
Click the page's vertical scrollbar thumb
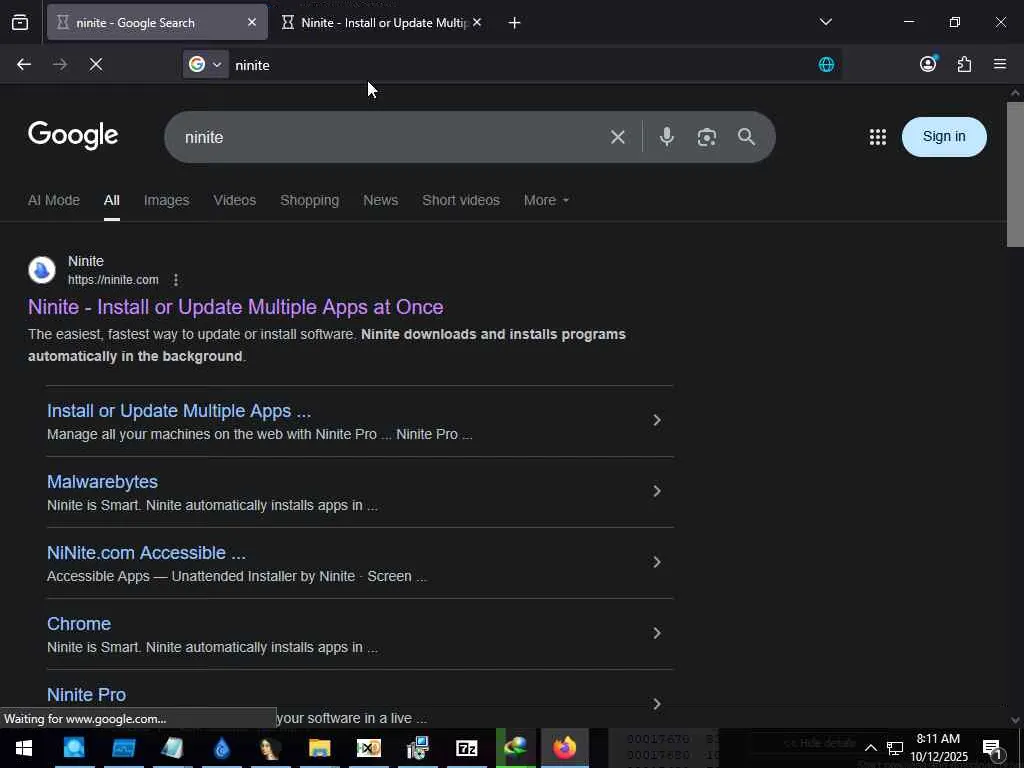click(1015, 174)
